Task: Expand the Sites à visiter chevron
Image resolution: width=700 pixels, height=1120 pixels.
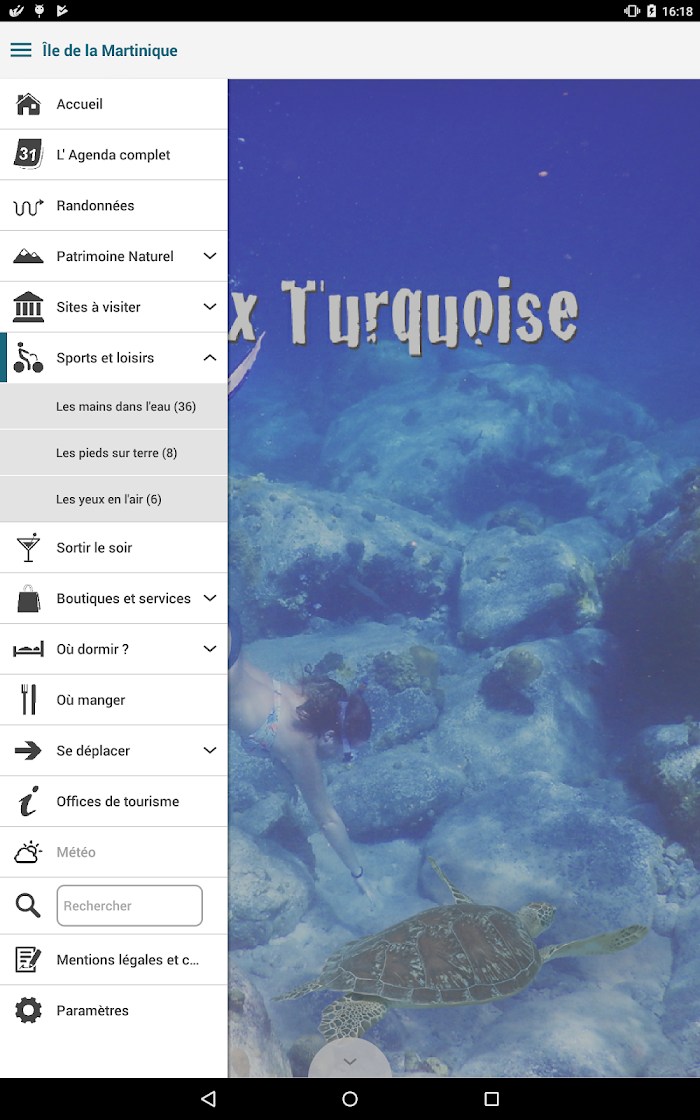Action: click(209, 306)
